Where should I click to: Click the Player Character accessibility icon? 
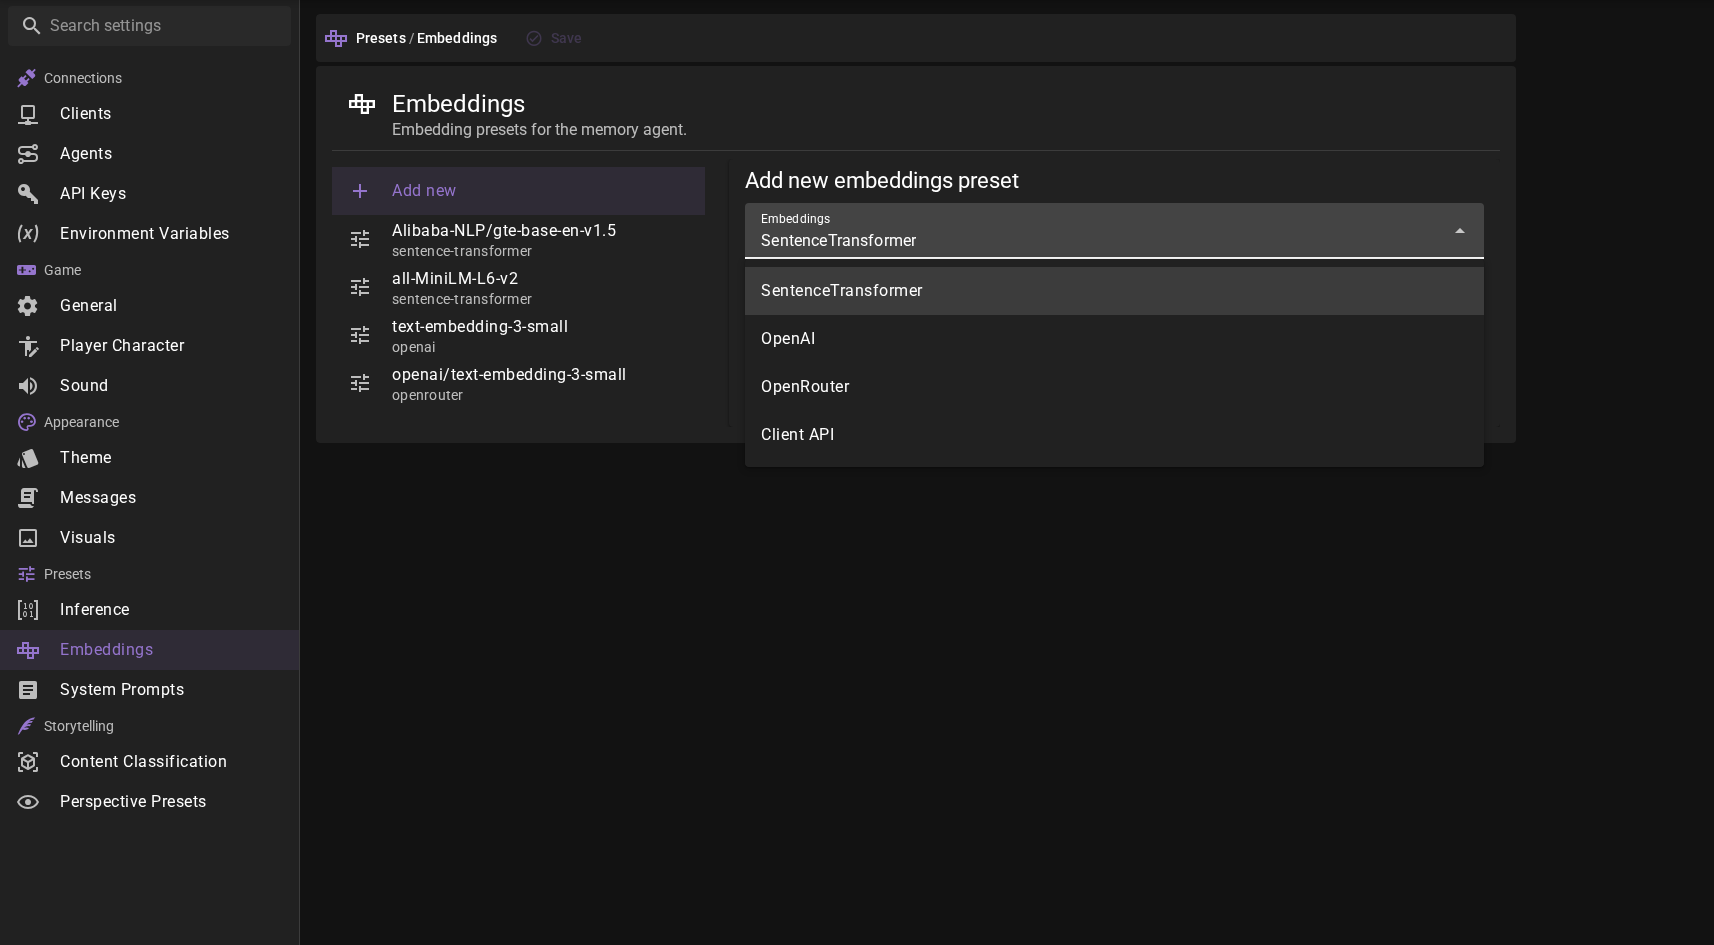click(x=28, y=346)
